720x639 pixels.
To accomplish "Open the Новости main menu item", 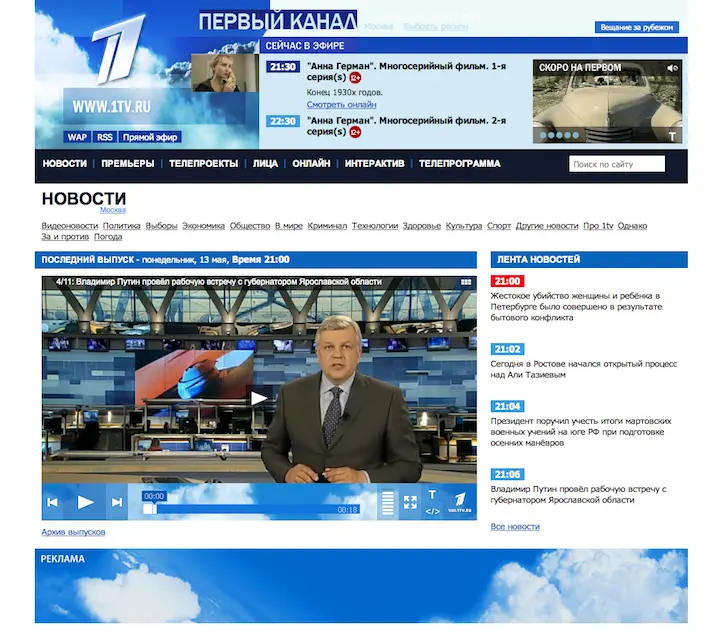I will pos(65,164).
